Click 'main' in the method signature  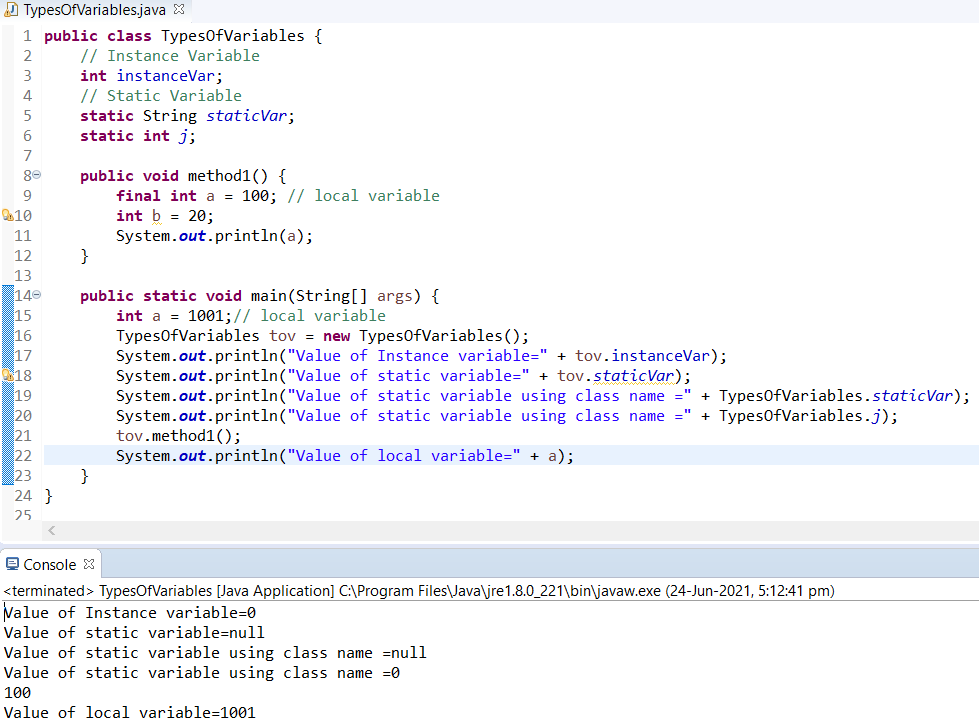[268, 296]
